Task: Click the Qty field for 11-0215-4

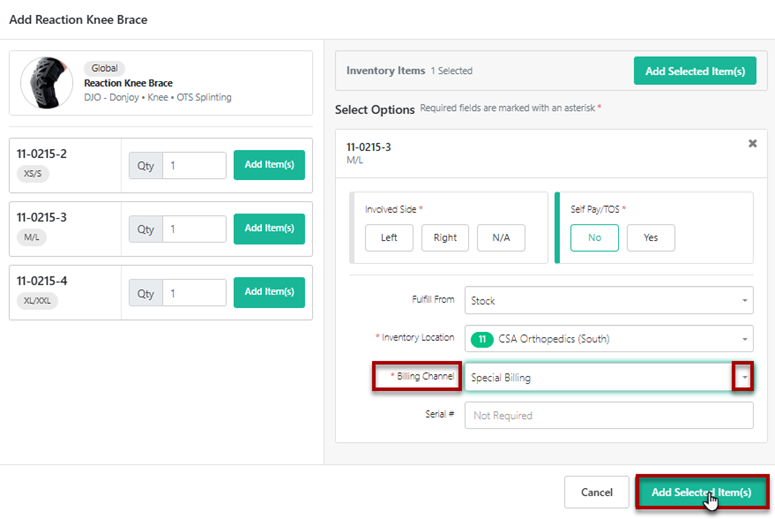Action: (x=194, y=293)
